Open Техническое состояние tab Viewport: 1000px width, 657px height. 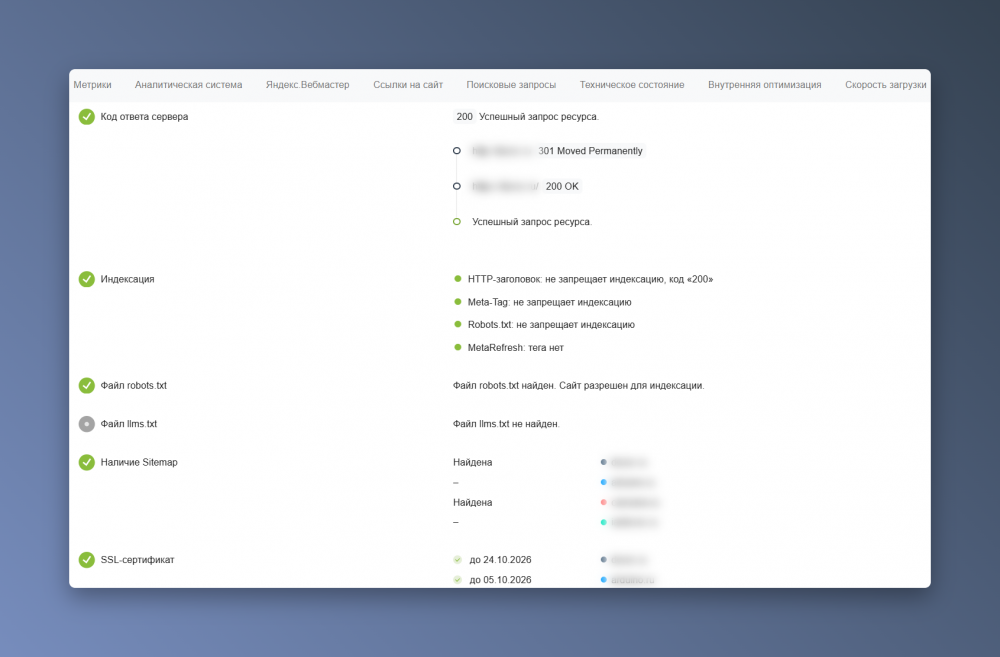click(631, 85)
